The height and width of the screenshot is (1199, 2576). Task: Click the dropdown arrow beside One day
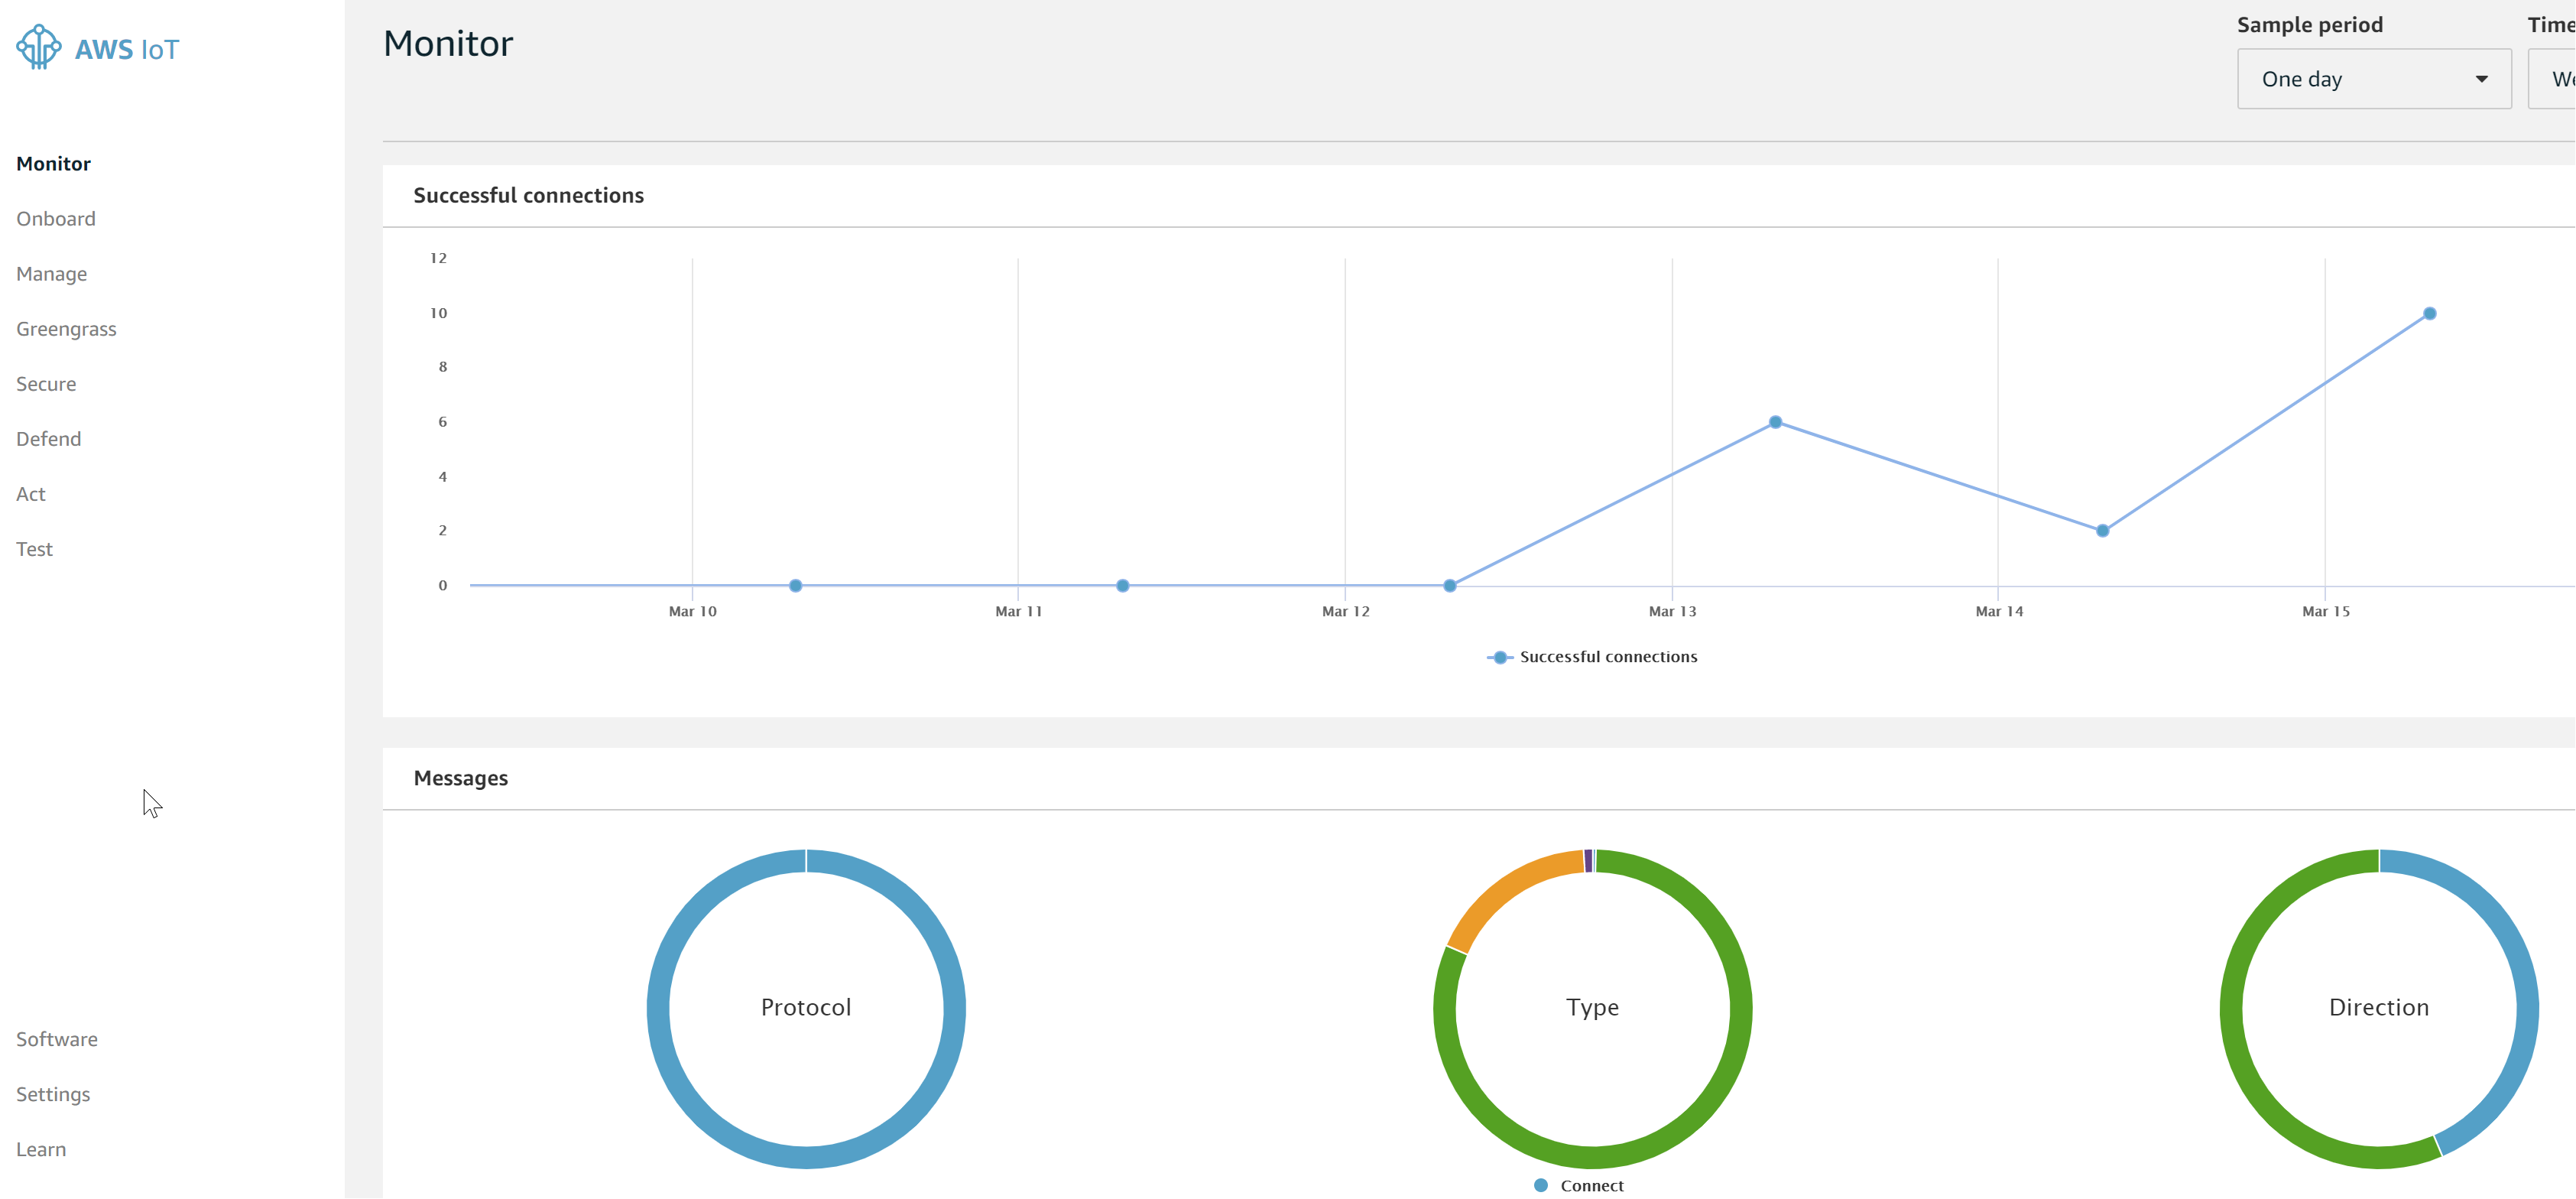click(x=2481, y=79)
